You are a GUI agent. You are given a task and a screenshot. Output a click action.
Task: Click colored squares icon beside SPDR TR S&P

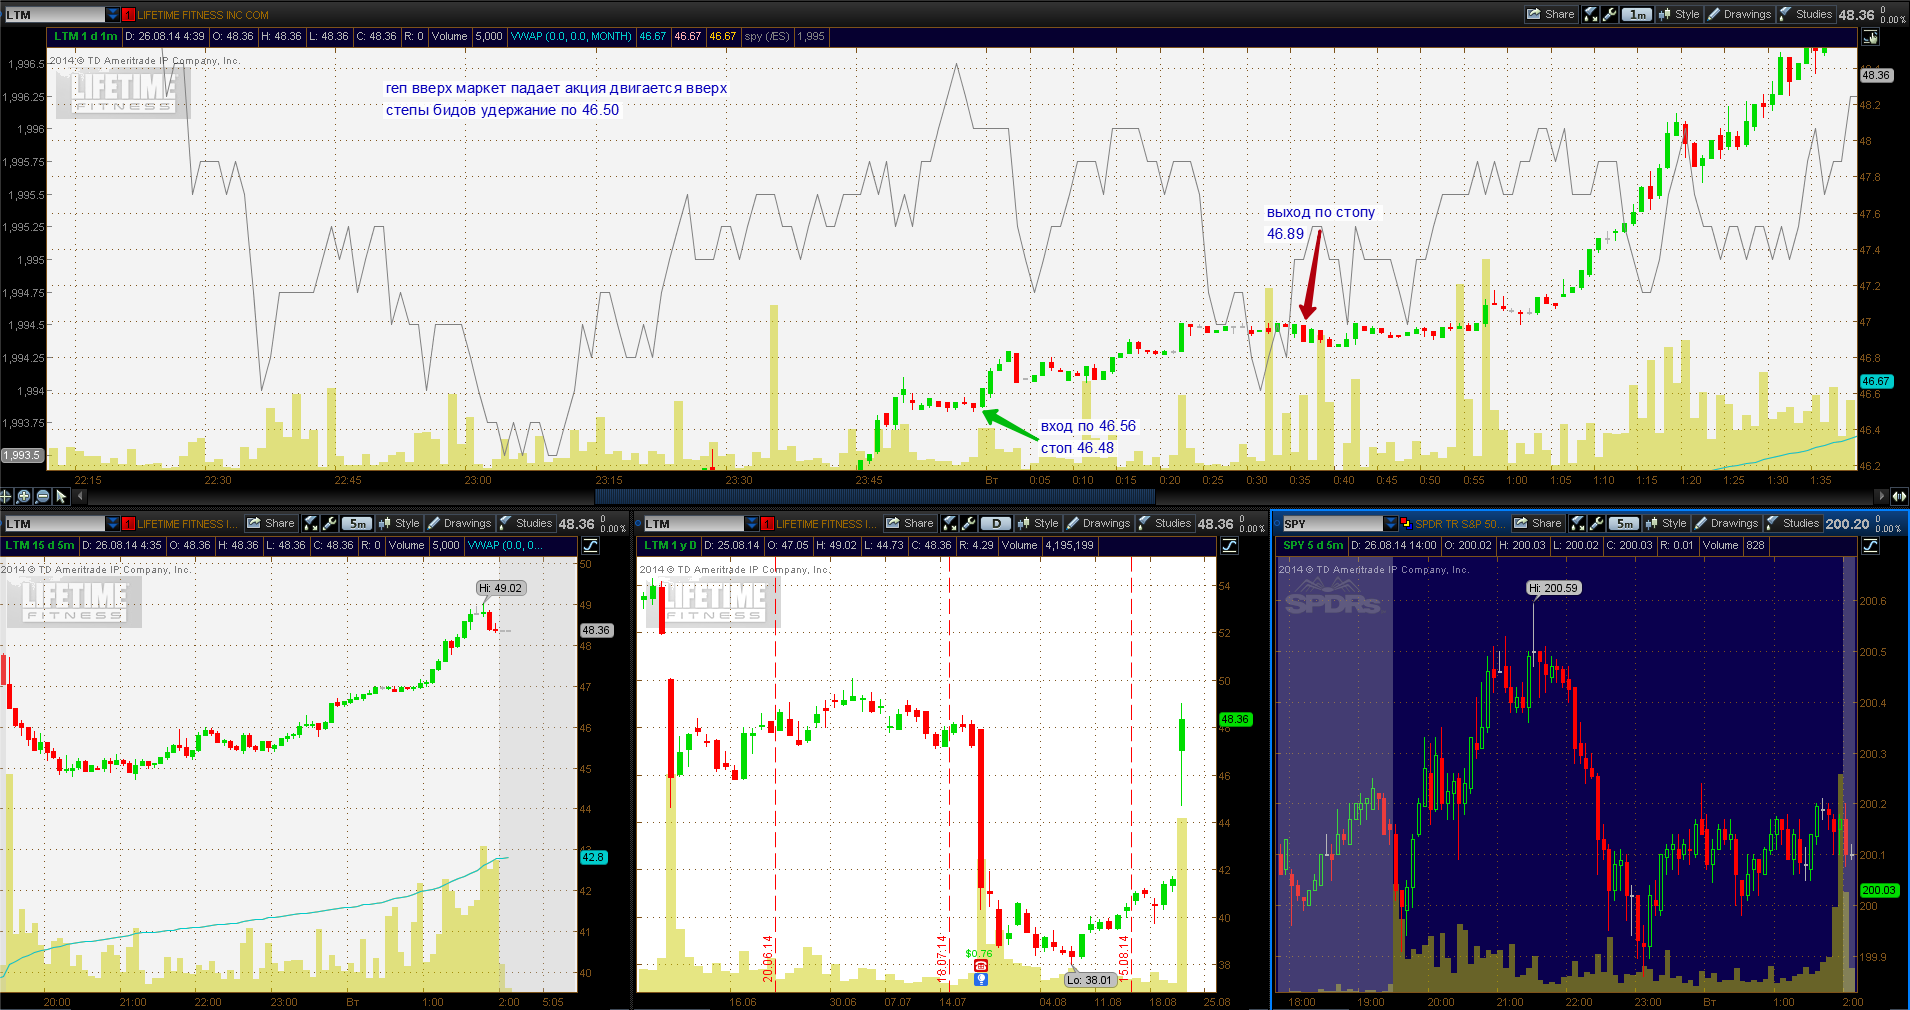point(1405,523)
